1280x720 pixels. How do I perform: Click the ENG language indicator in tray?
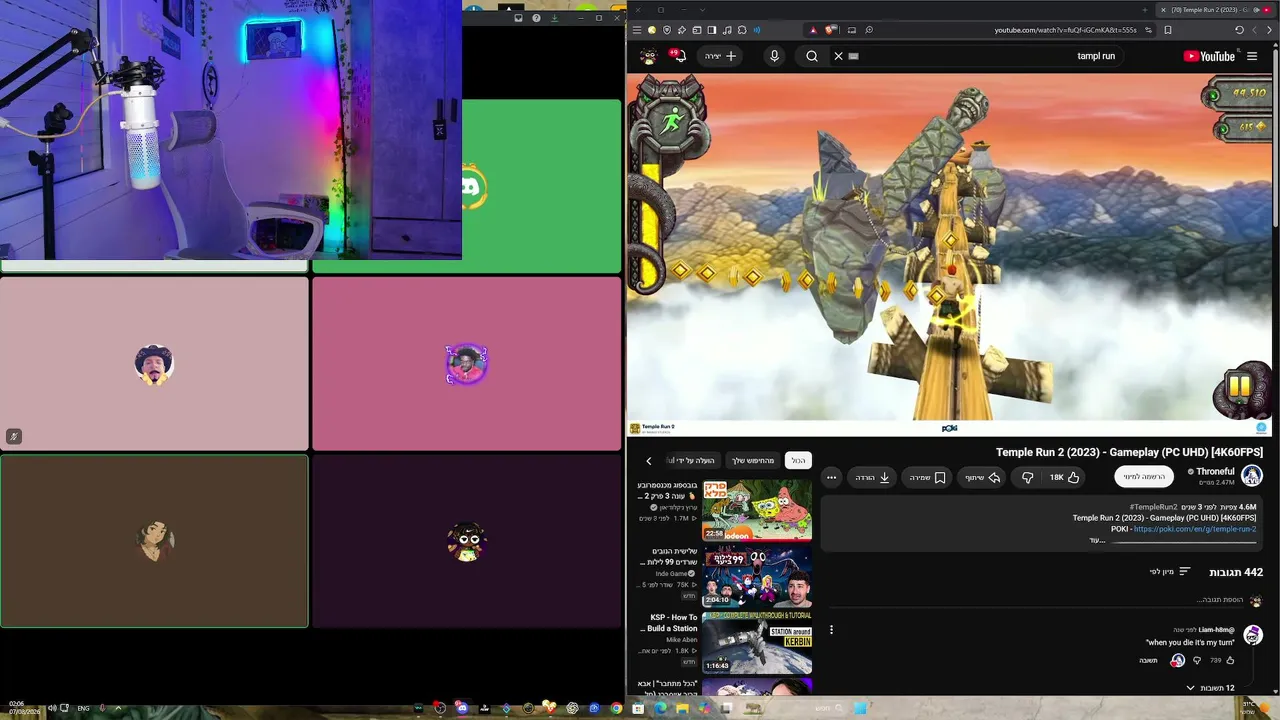tap(84, 708)
